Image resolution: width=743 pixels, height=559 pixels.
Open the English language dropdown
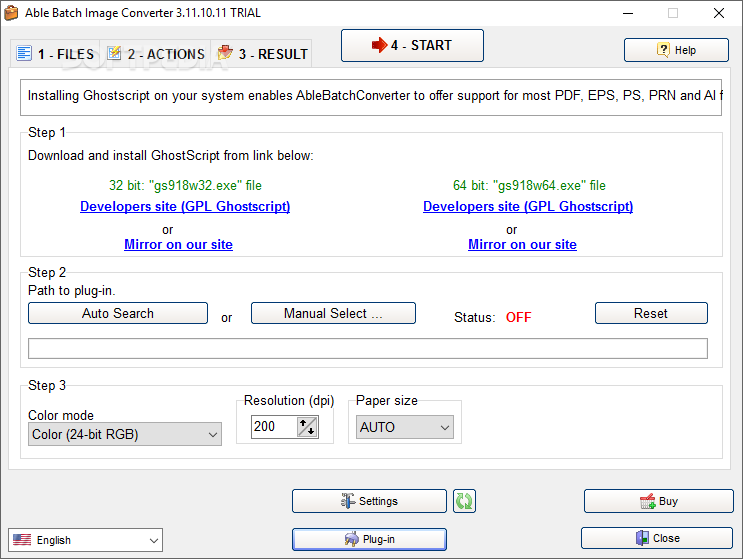pyautogui.click(x=85, y=540)
